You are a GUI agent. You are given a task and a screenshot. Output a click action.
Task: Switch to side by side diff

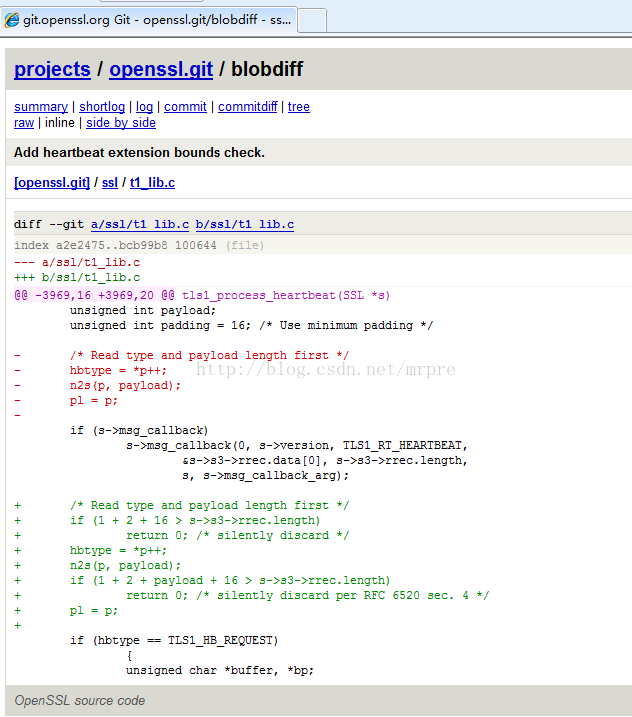pos(121,123)
